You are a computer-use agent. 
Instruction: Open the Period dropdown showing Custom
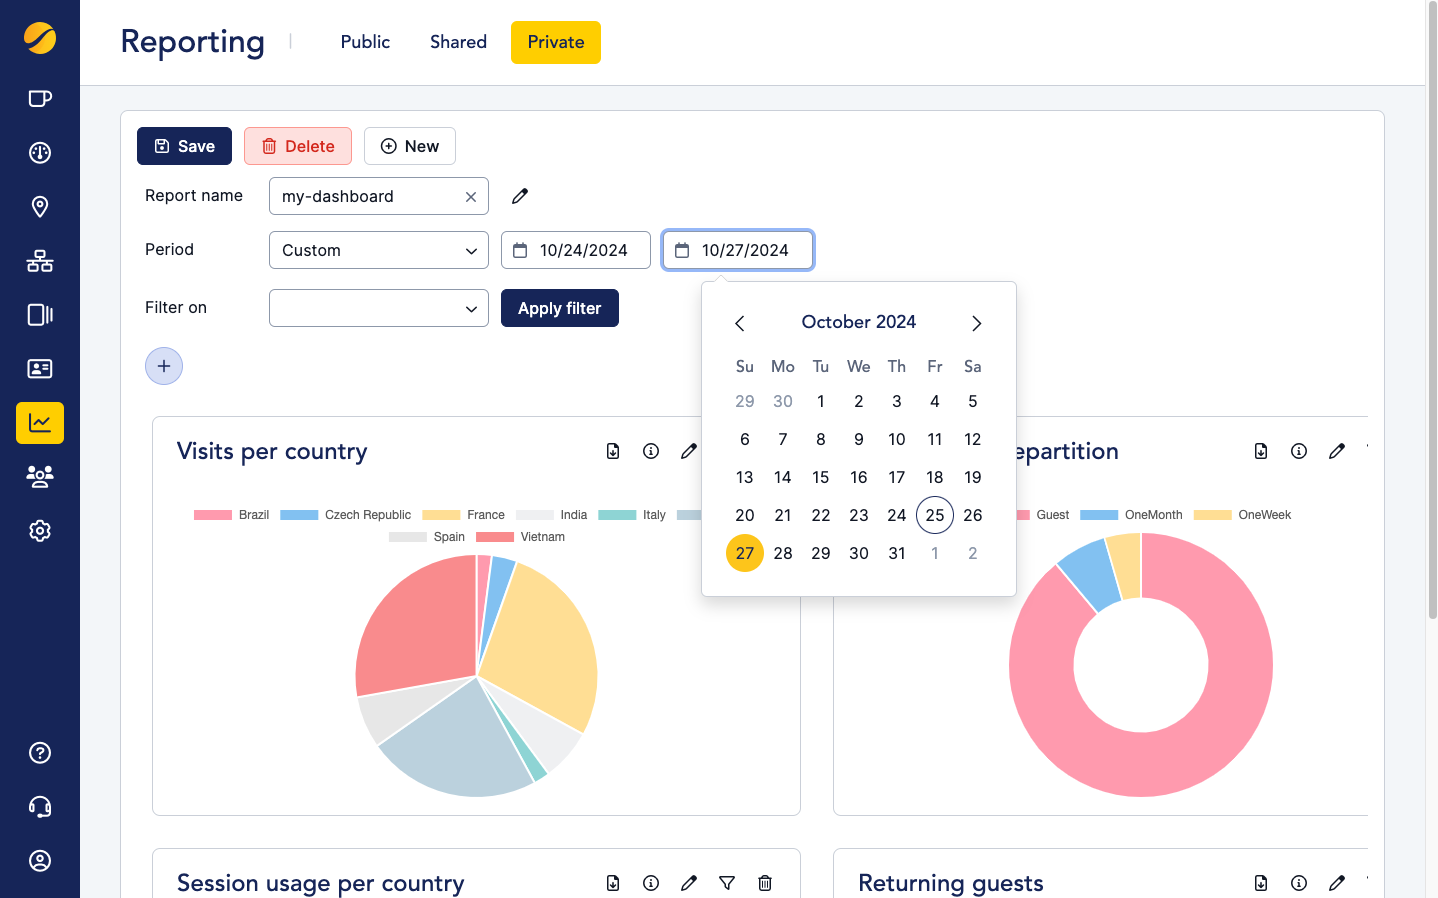tap(378, 250)
